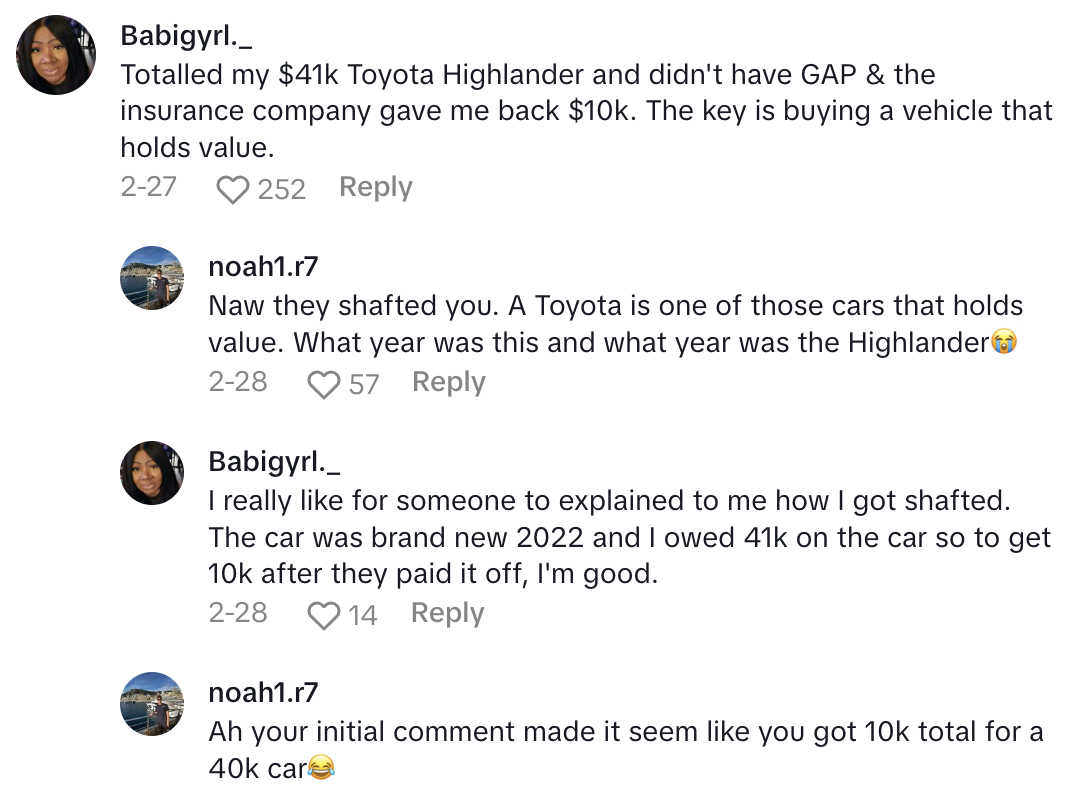The height and width of the screenshot is (794, 1086).
Task: Click the 2-28 date next to 57 likes
Action: tap(237, 382)
